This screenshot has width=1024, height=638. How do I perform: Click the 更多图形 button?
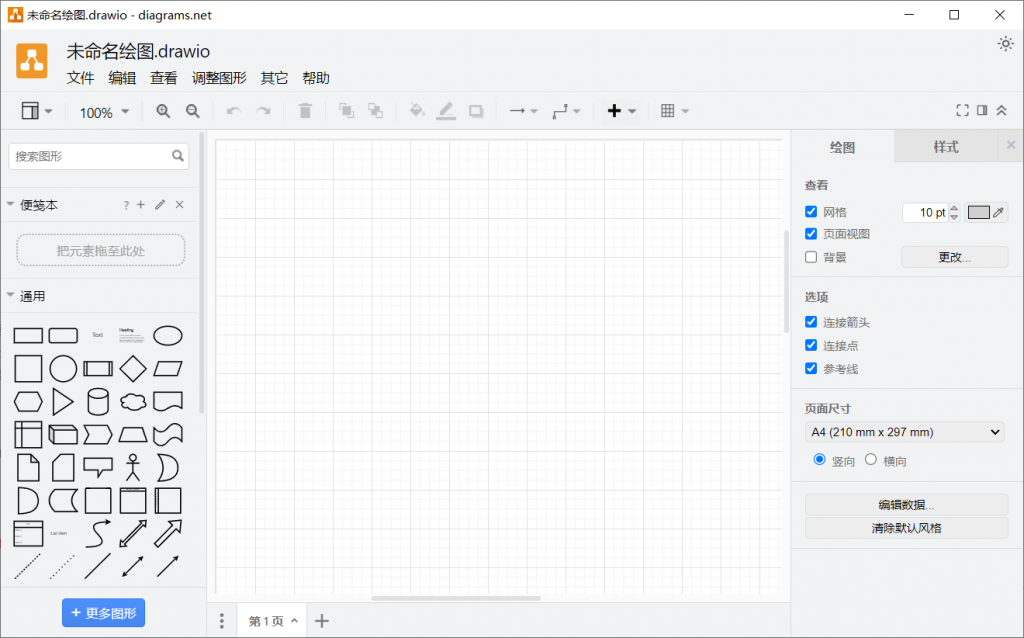click(103, 612)
